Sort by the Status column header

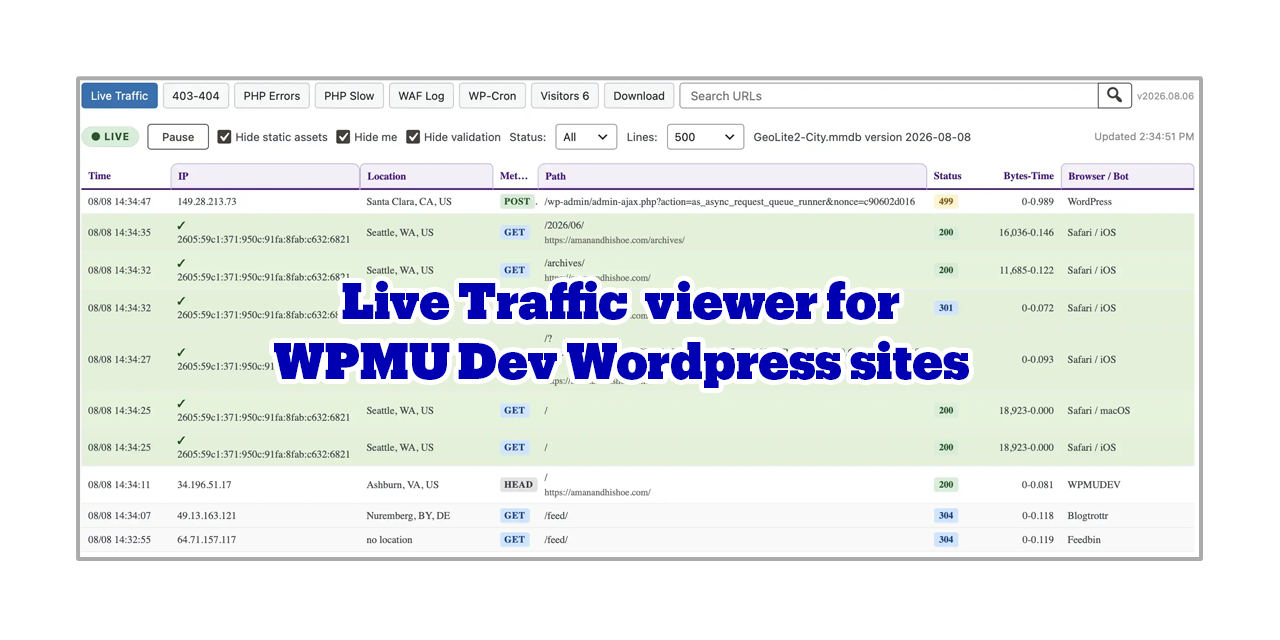(x=947, y=176)
